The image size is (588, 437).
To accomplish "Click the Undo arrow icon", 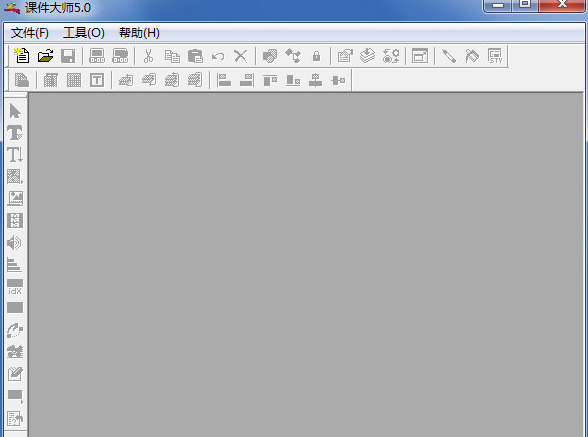I will tap(218, 57).
